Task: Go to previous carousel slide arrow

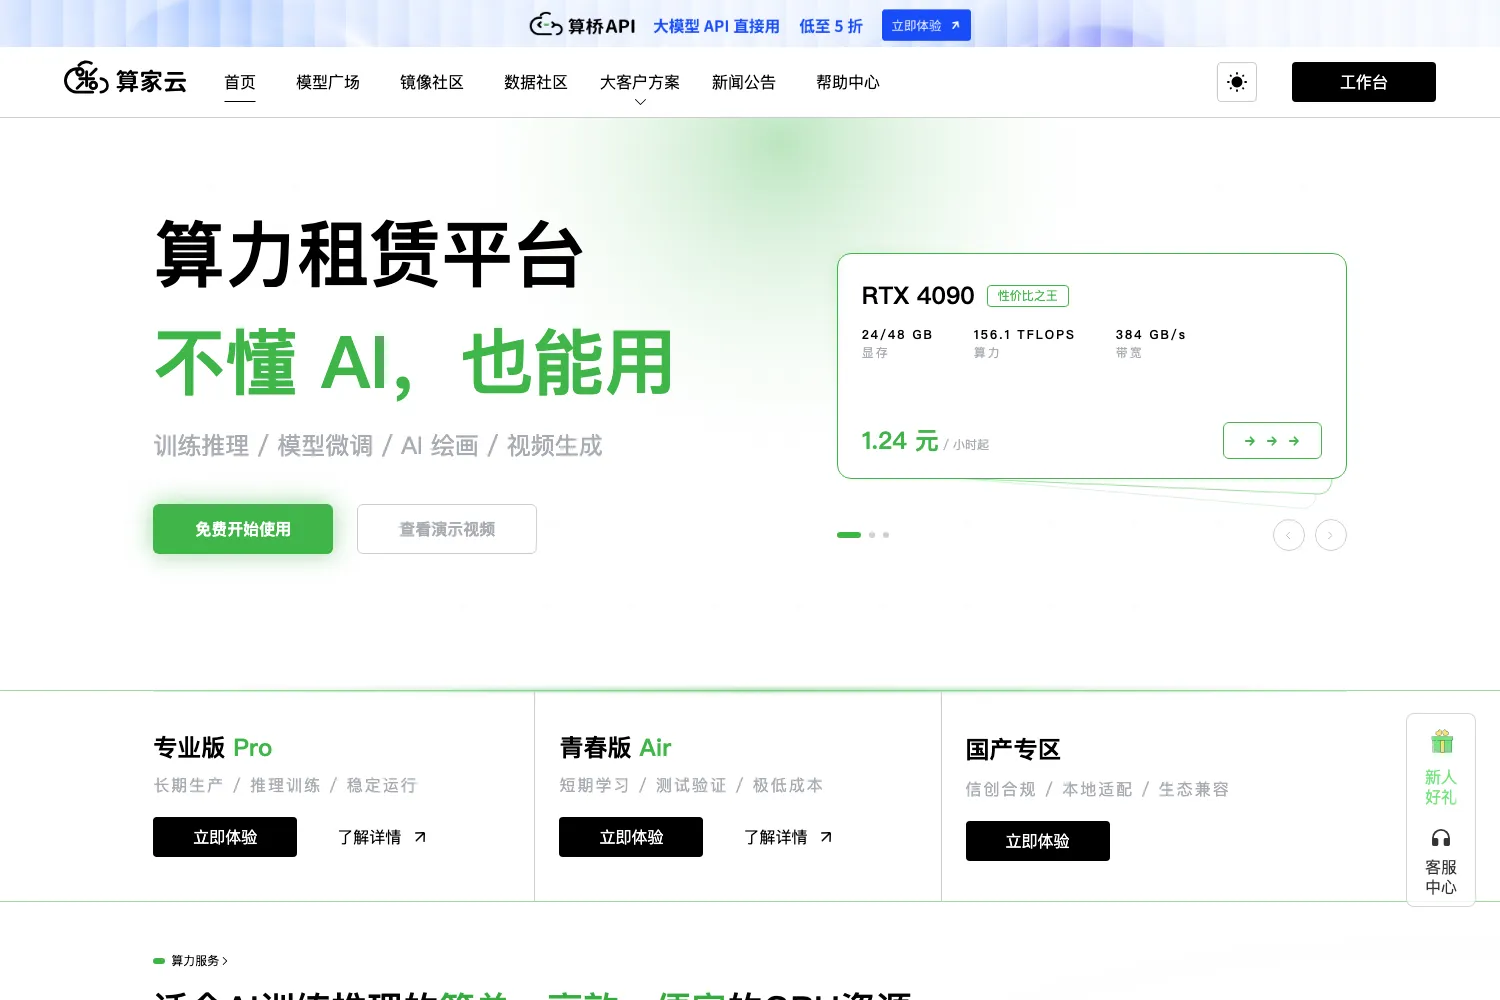Action: click(1289, 535)
